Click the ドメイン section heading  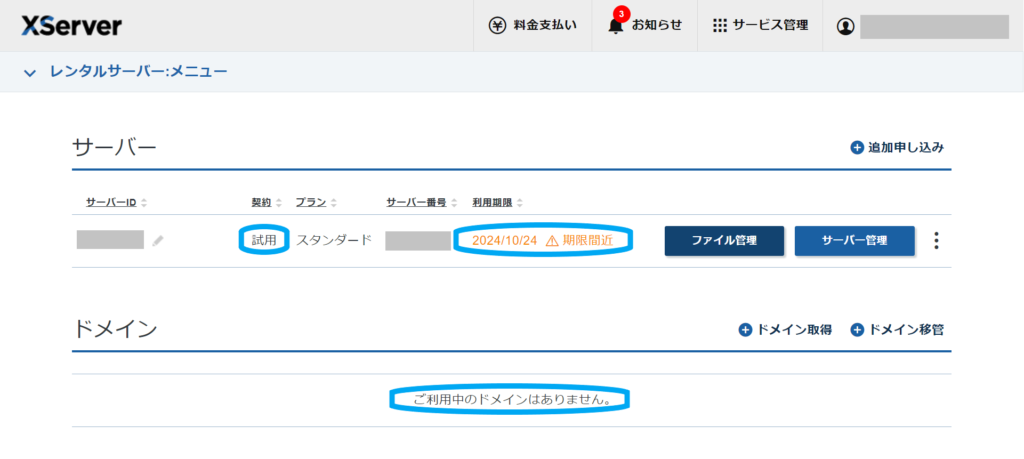pyautogui.click(x=115, y=330)
